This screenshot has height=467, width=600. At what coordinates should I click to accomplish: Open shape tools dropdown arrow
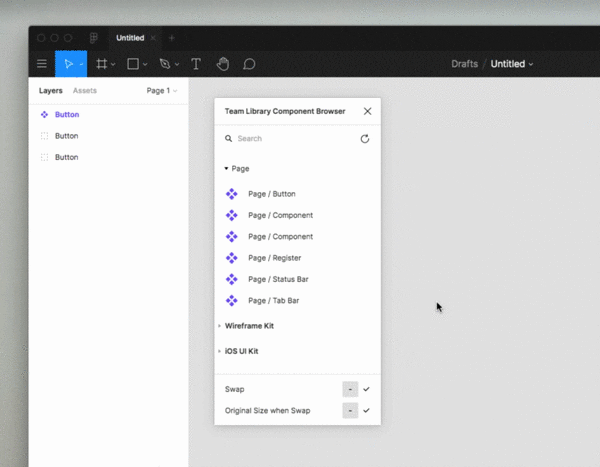click(145, 64)
